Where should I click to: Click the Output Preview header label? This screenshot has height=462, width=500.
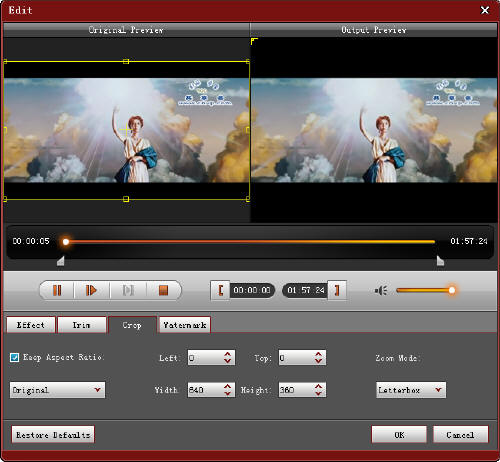[x=374, y=30]
